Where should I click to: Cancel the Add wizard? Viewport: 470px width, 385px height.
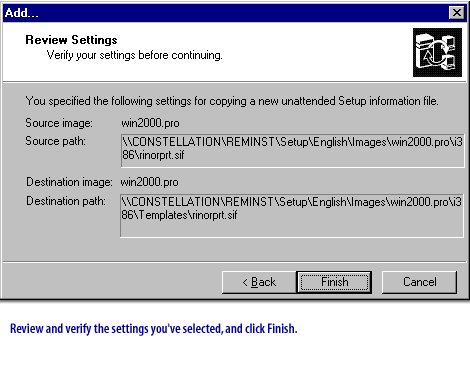[x=419, y=282]
